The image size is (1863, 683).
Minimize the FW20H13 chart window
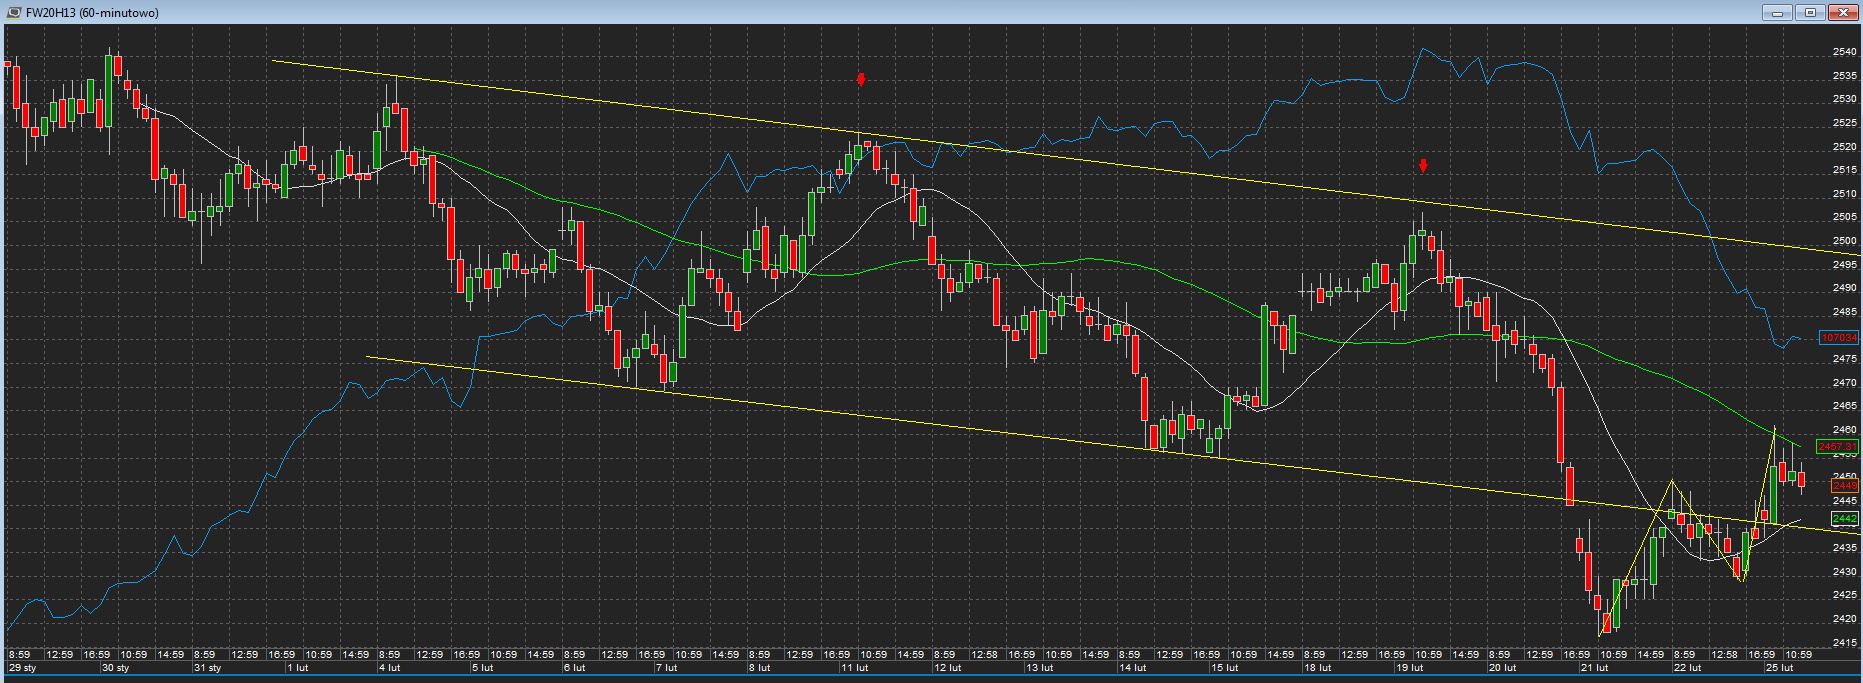(1777, 12)
